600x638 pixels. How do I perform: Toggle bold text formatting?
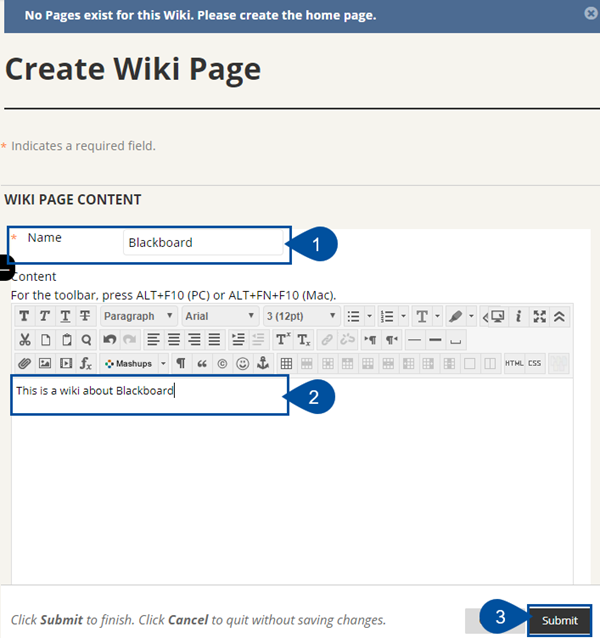coord(24,316)
